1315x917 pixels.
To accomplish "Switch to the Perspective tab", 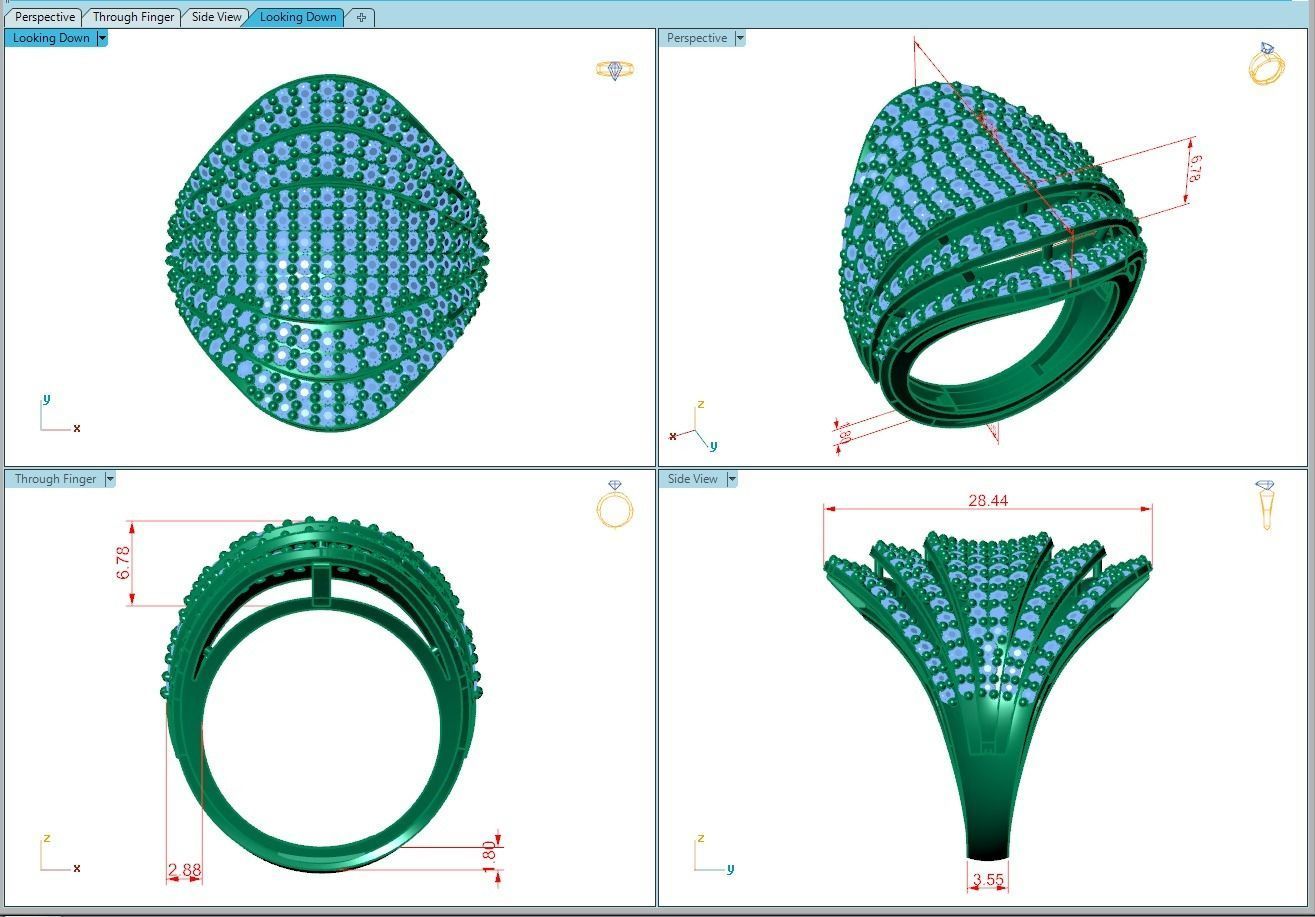I will coord(45,17).
